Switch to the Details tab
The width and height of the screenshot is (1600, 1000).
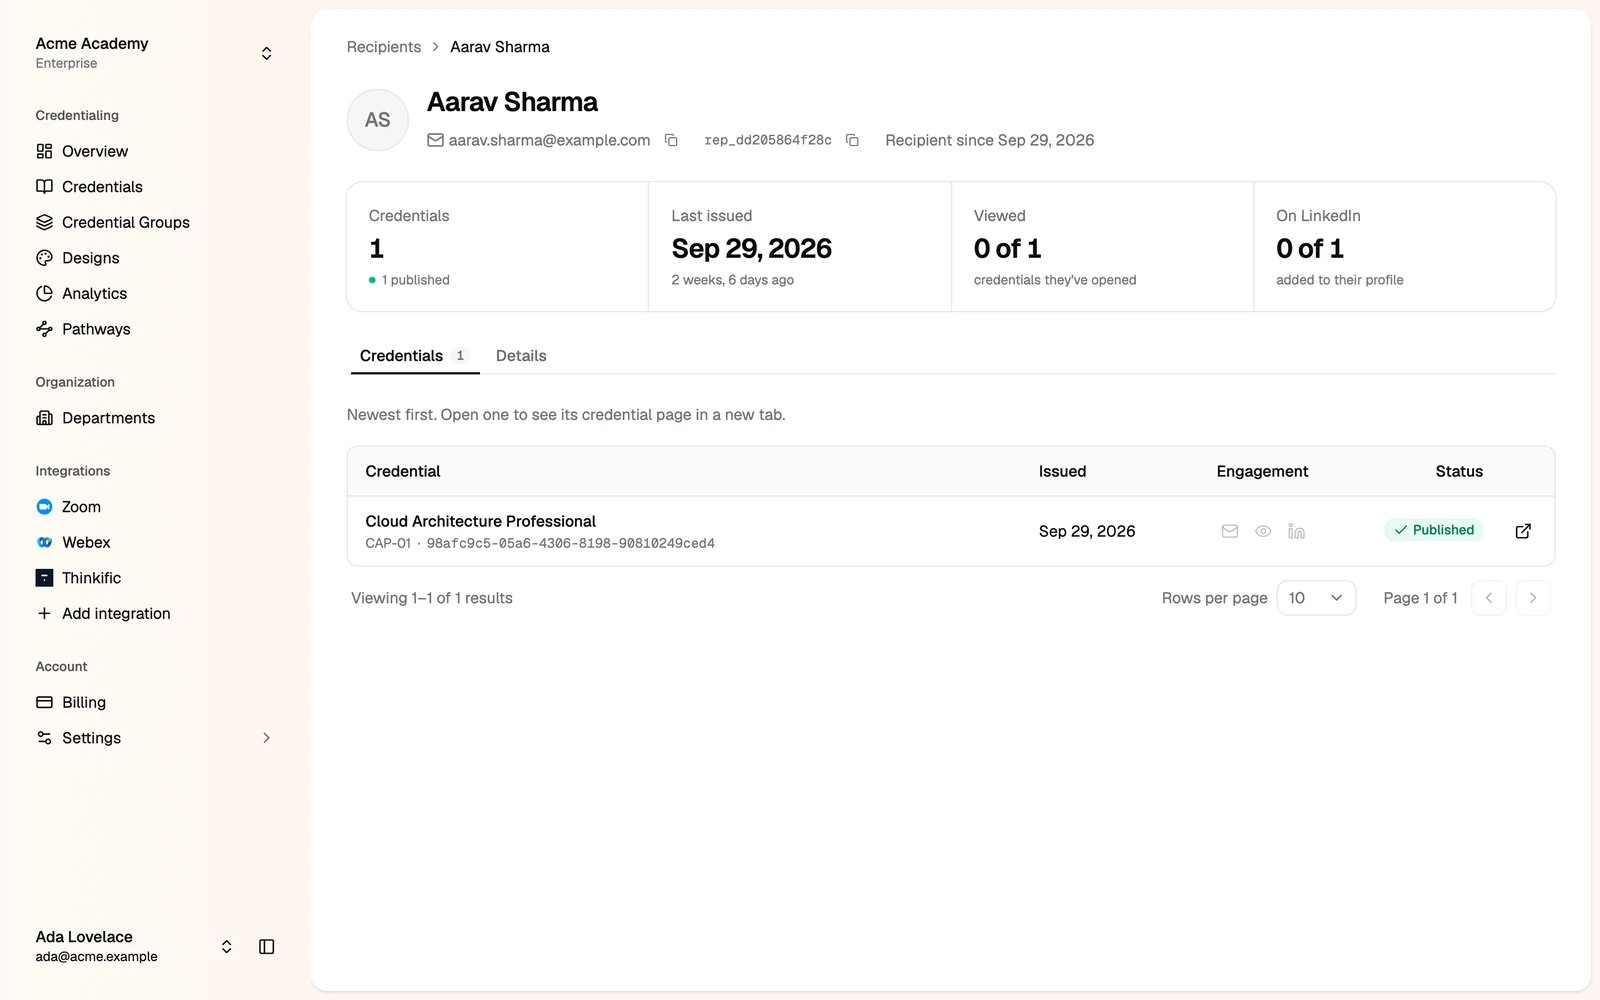click(x=521, y=356)
